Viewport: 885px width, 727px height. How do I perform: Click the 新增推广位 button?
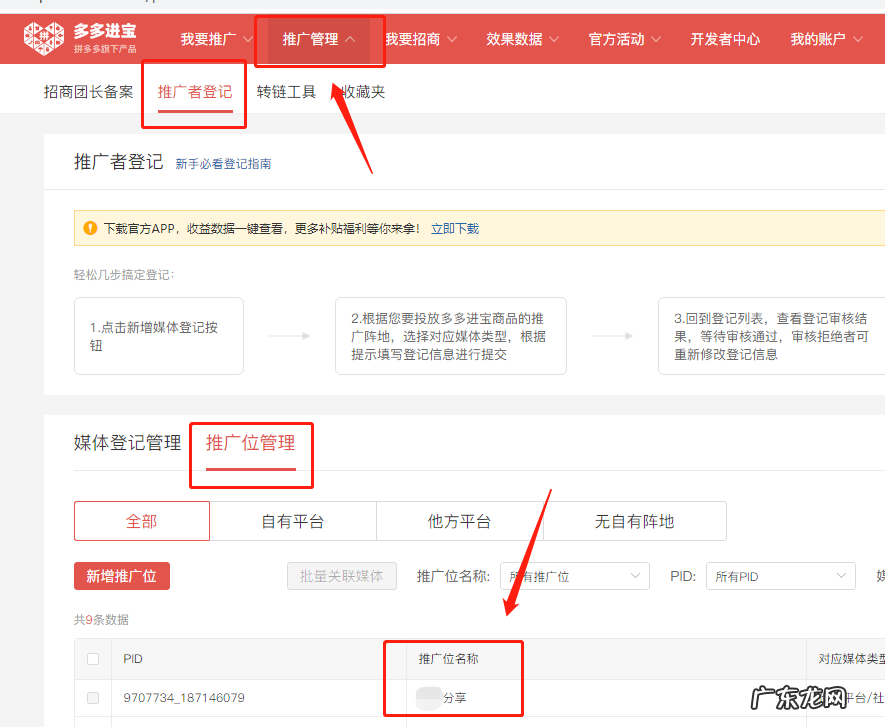[x=121, y=576]
